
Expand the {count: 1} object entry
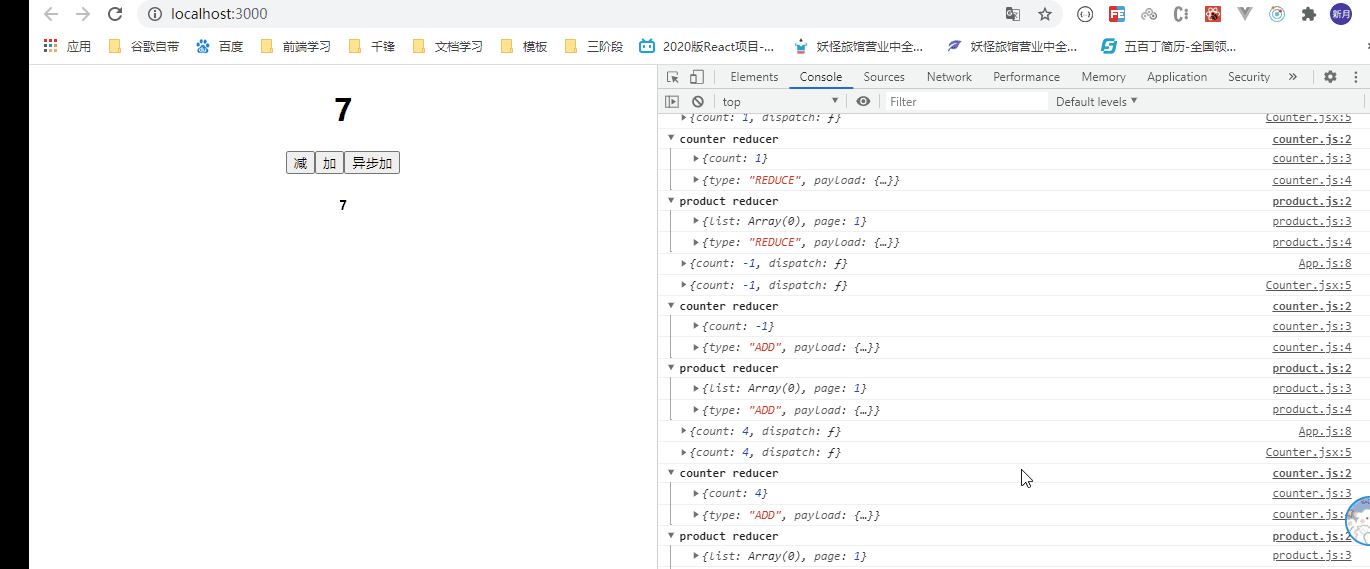(x=697, y=159)
